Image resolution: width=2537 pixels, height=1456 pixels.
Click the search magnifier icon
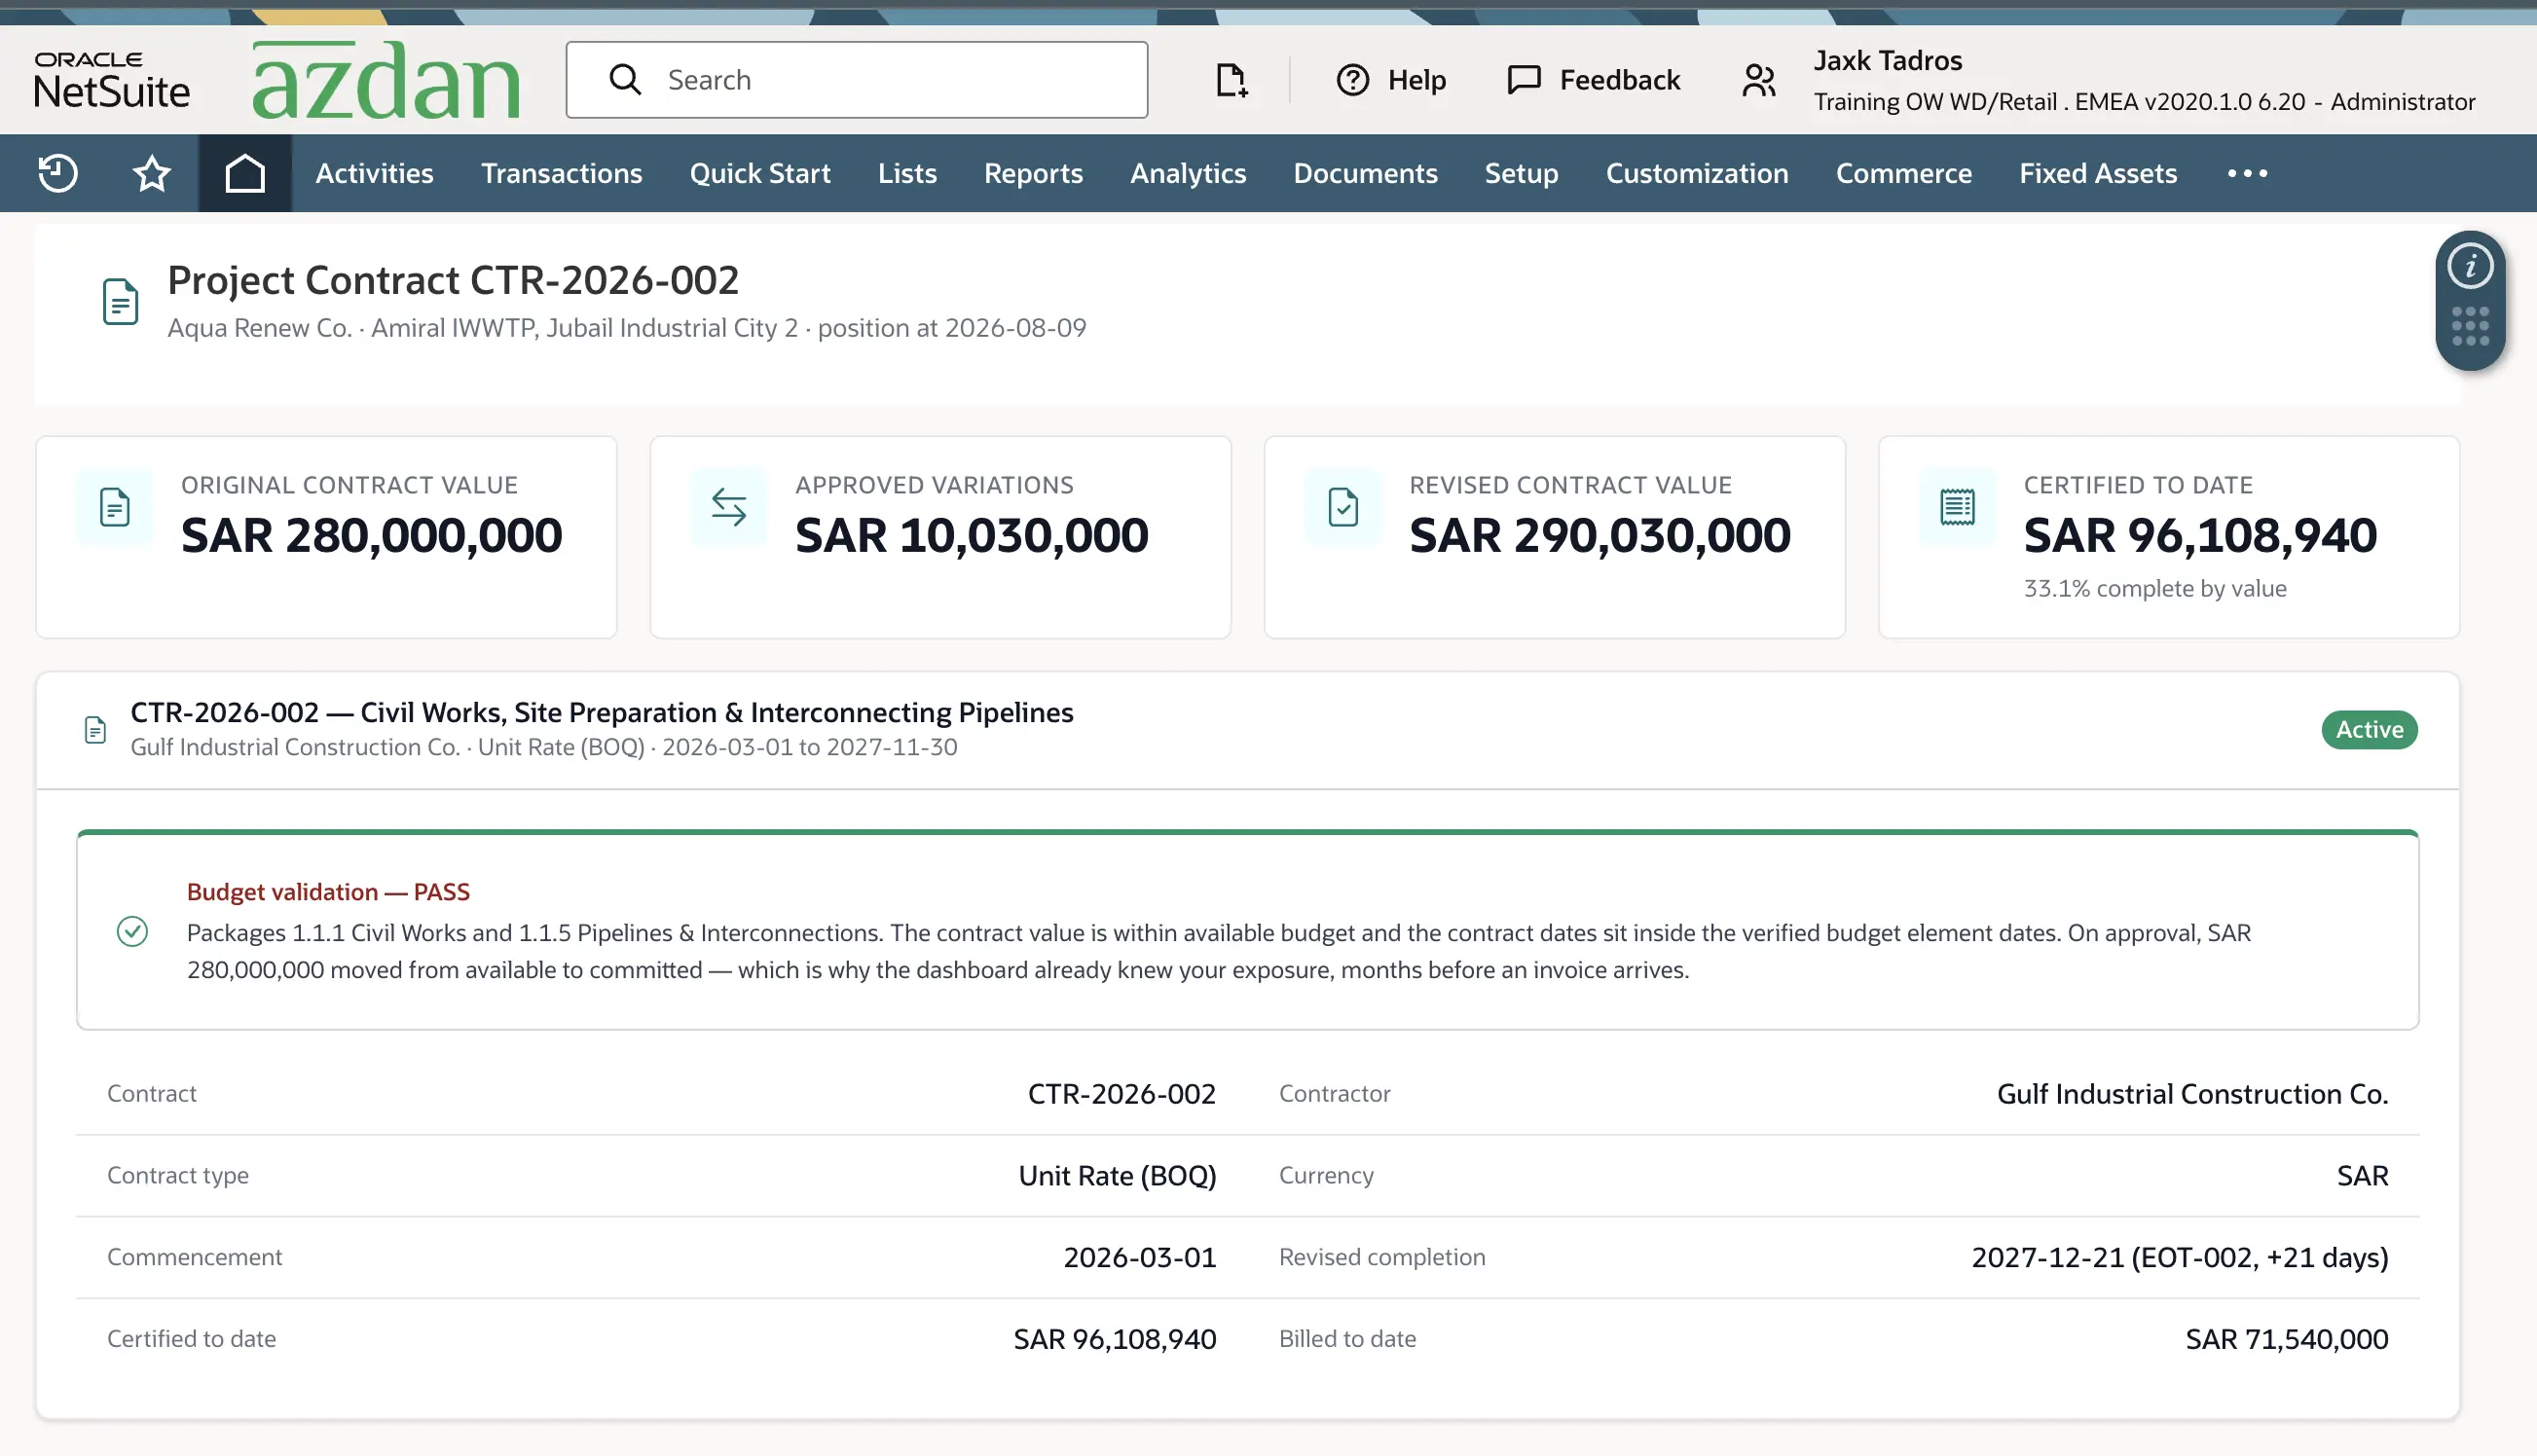coord(625,80)
